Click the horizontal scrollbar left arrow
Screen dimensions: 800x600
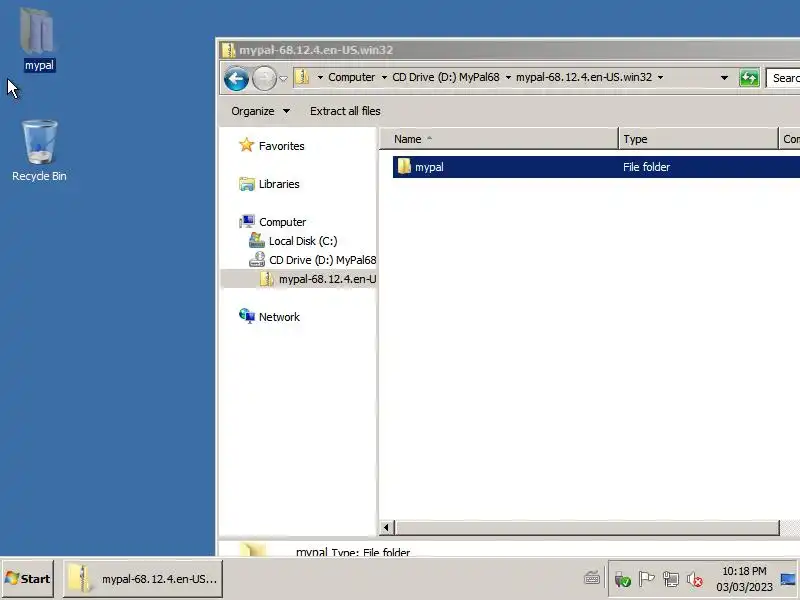386,528
